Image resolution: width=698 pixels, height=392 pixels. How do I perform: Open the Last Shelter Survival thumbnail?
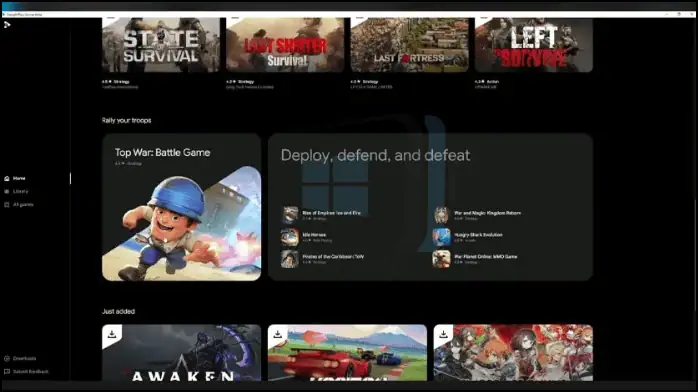[285, 44]
